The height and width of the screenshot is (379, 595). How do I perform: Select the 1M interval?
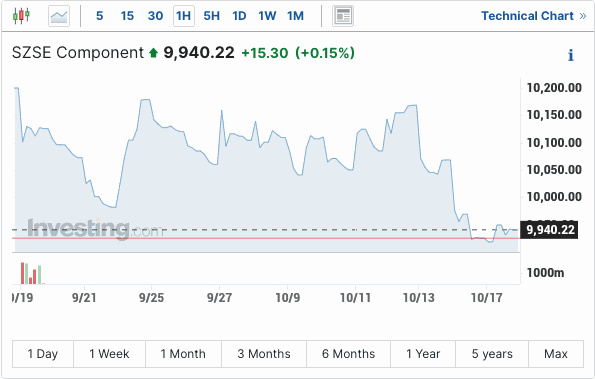295,16
